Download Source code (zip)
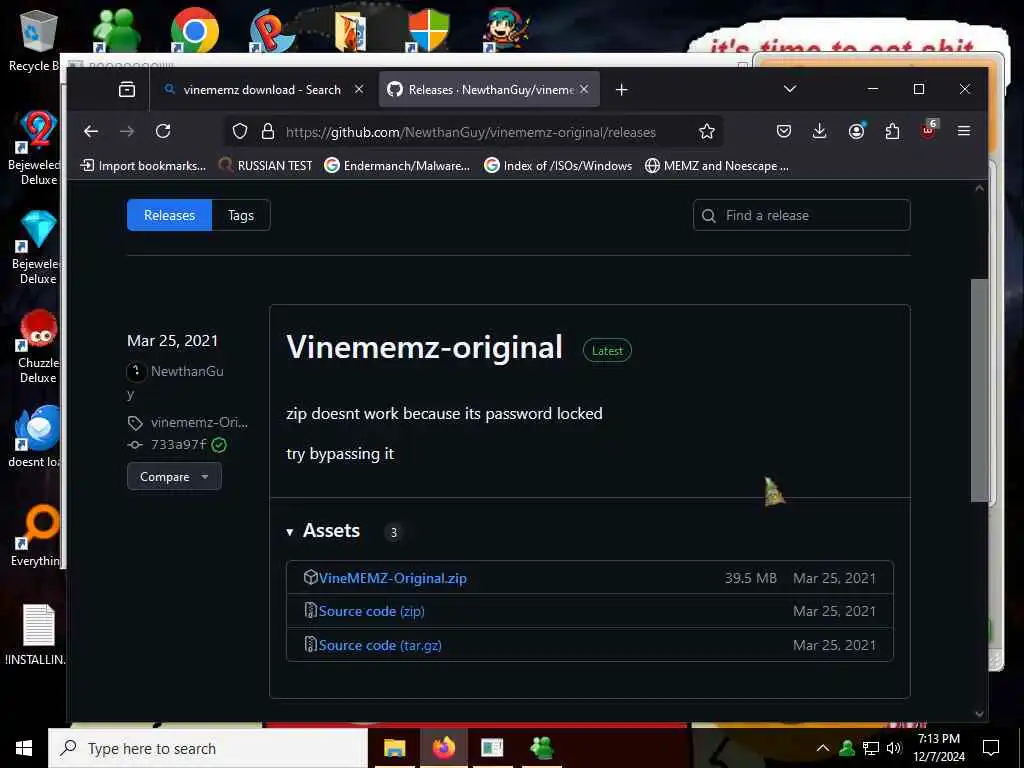The image size is (1024, 768). (371, 611)
